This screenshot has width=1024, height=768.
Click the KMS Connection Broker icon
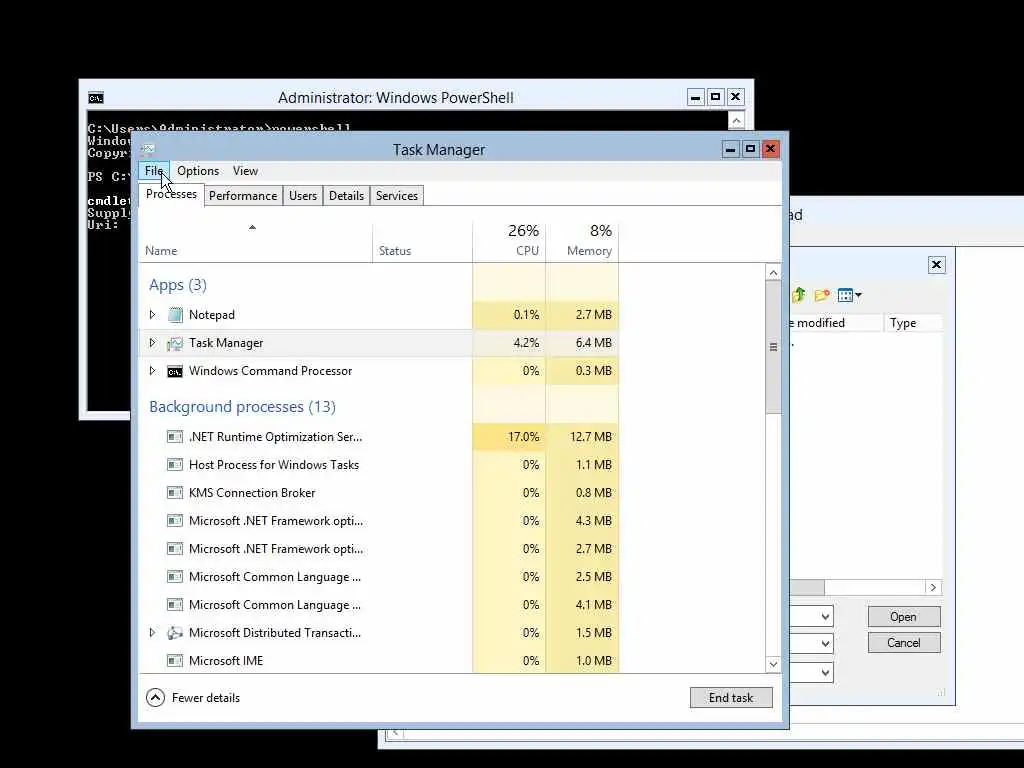(x=175, y=493)
